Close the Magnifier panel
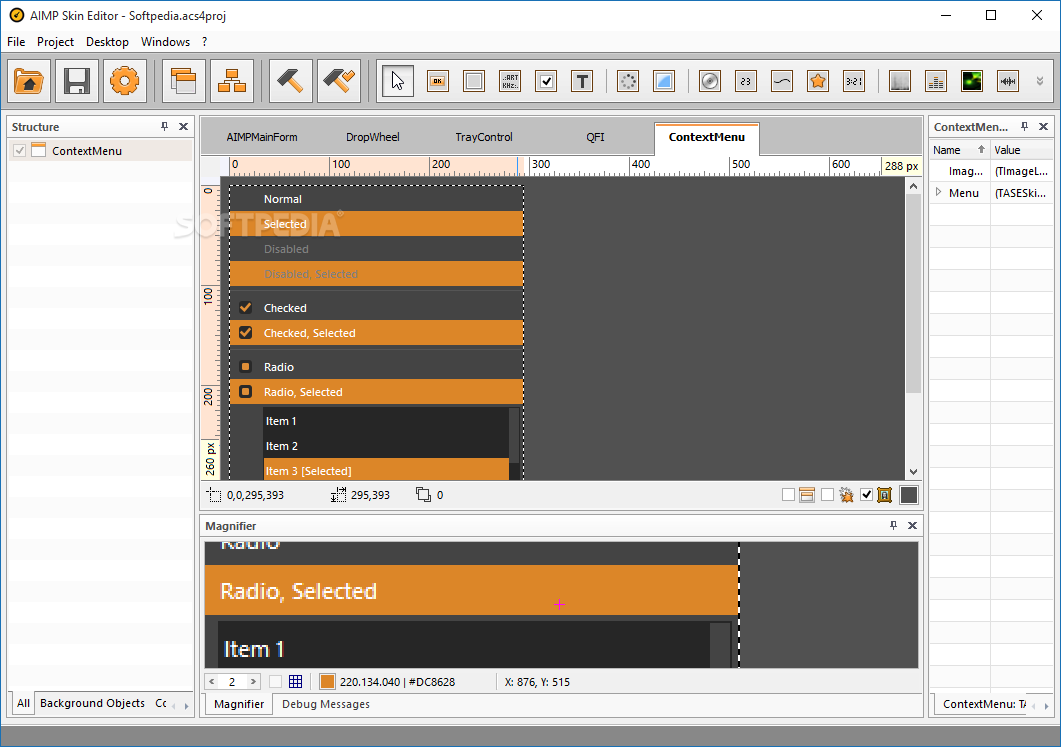Viewport: 1061px width, 747px height. (912, 525)
